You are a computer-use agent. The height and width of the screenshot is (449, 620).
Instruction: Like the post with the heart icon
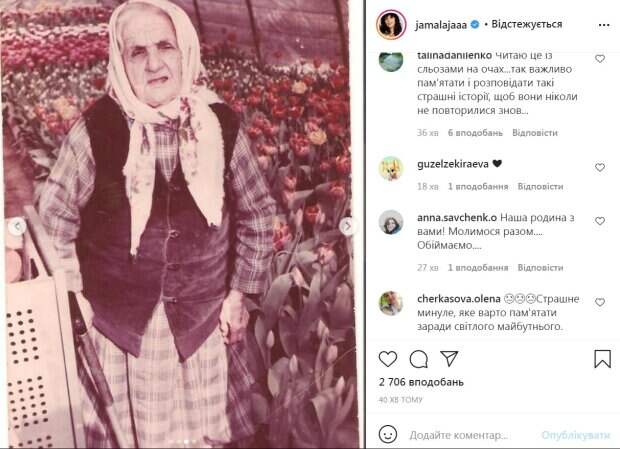(x=388, y=359)
